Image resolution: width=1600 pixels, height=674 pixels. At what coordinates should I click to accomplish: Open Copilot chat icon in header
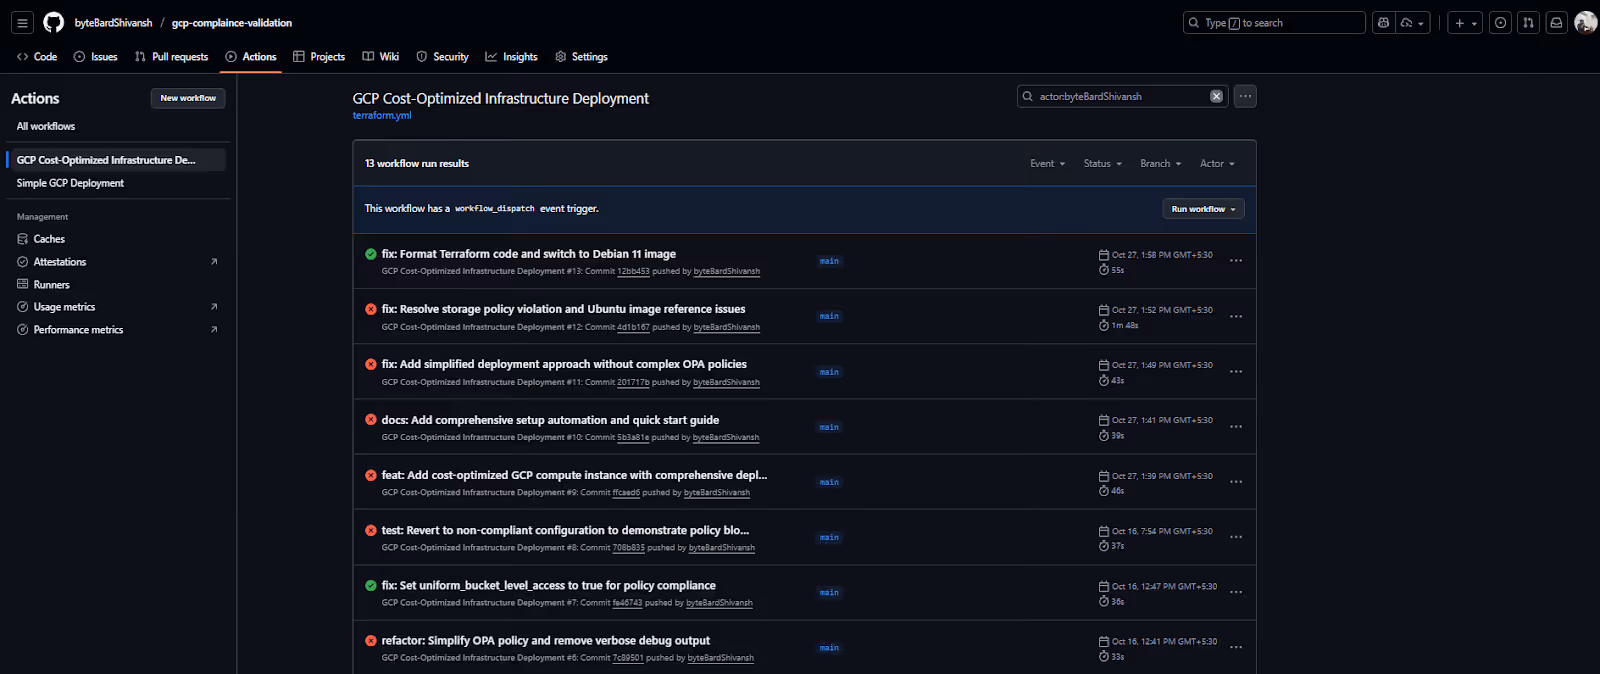pos(1383,23)
